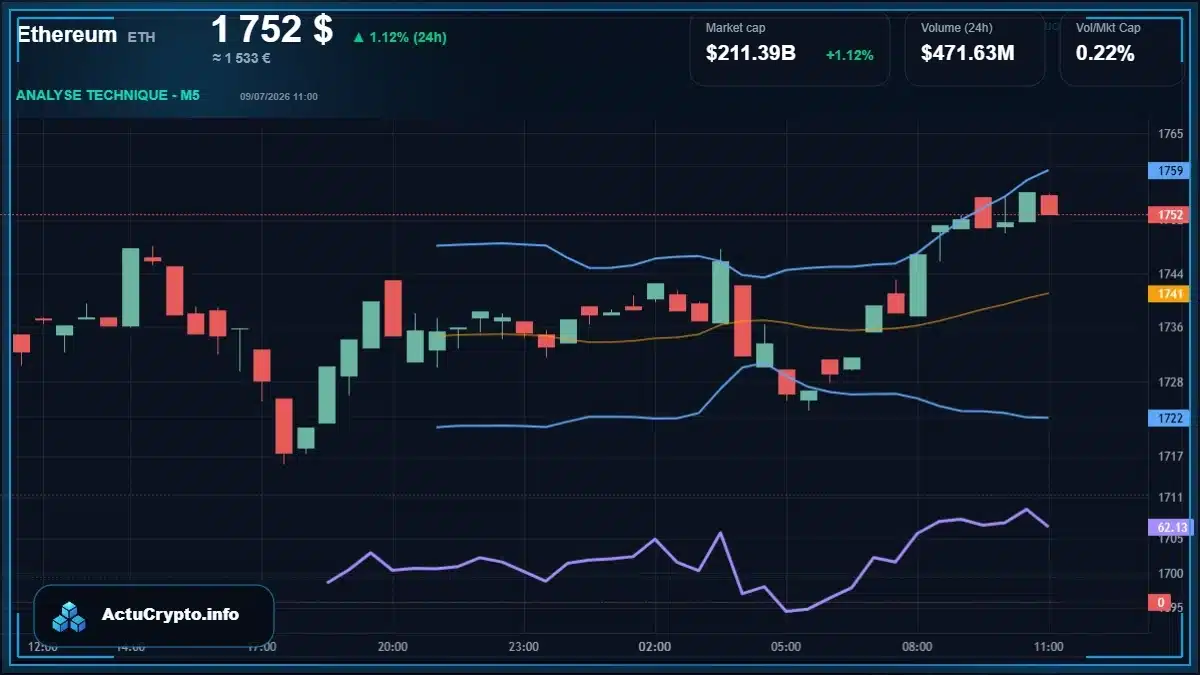Click the 05:00 time axis label
1200x675 pixels.
point(786,647)
